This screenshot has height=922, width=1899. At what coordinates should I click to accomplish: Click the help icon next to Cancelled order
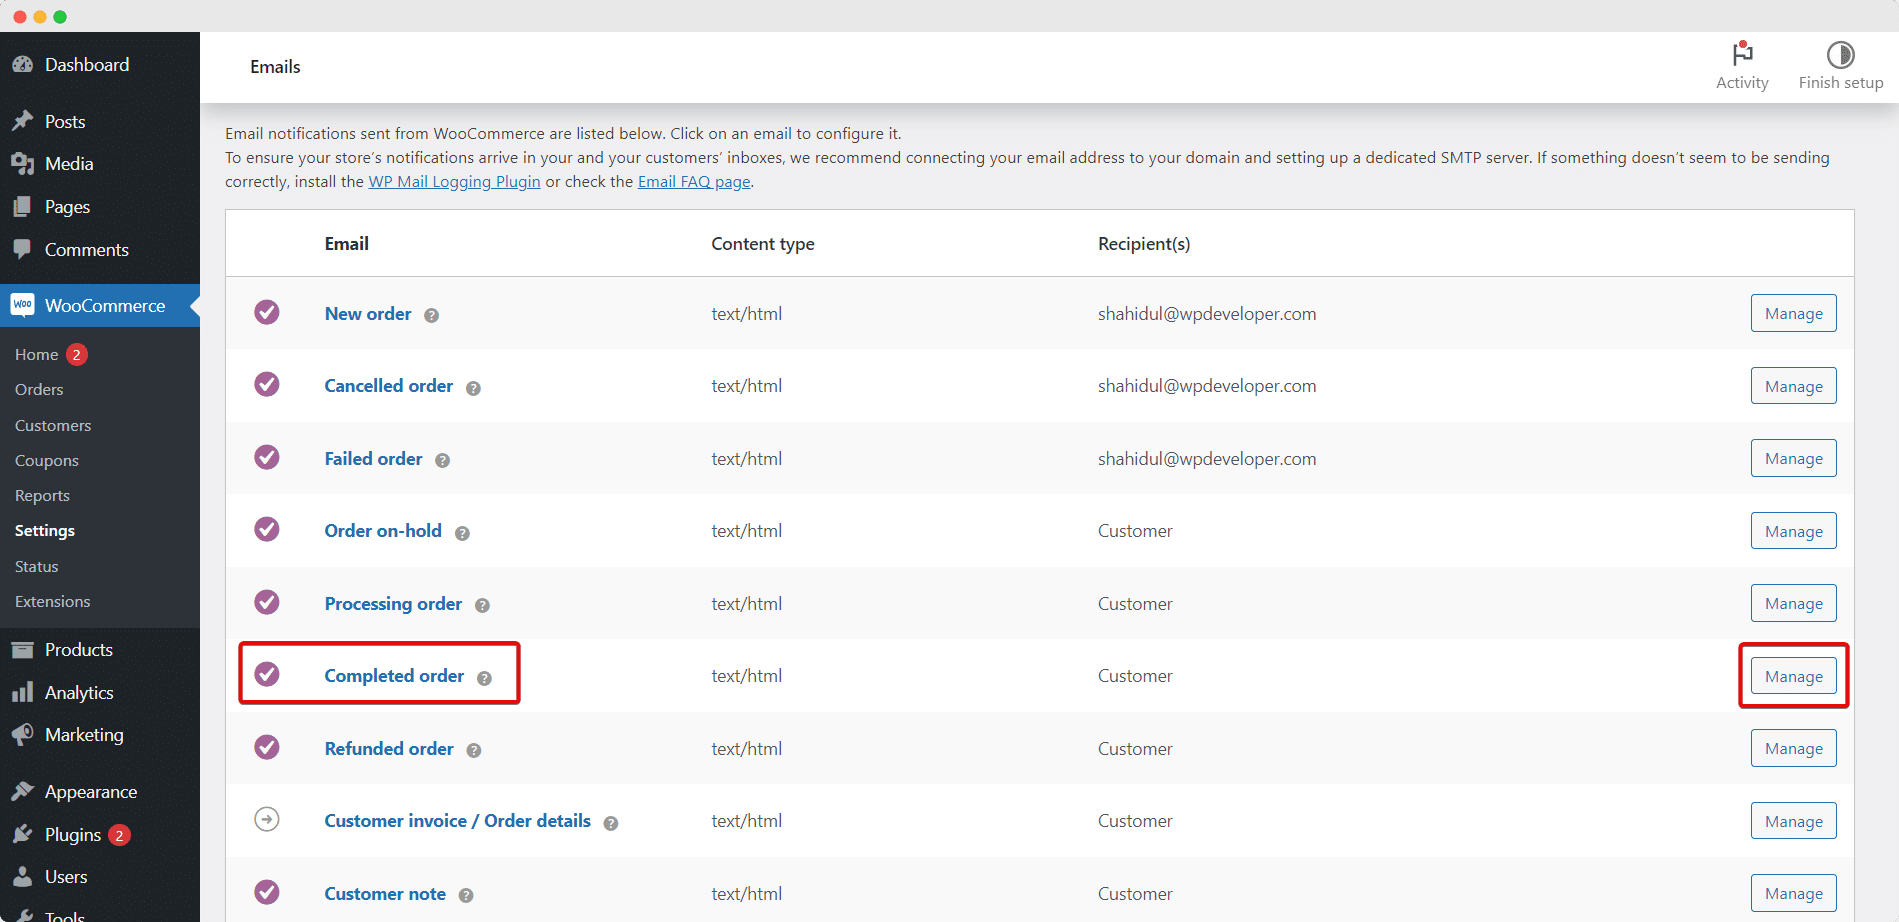coord(473,388)
